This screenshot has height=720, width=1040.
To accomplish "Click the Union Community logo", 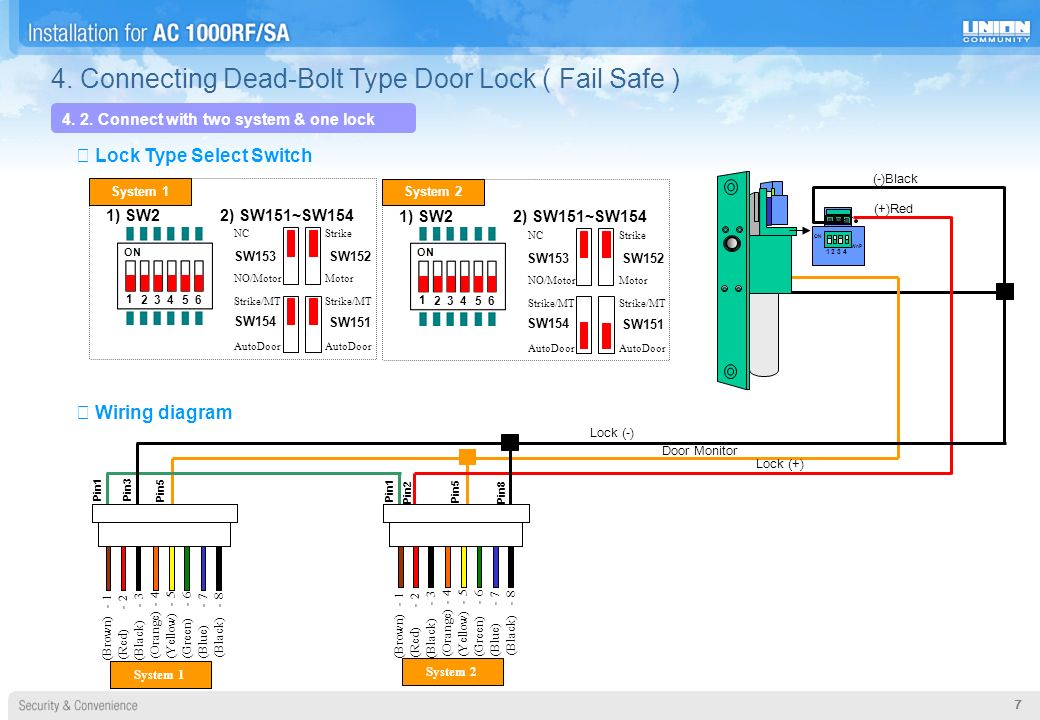I will pos(996,31).
